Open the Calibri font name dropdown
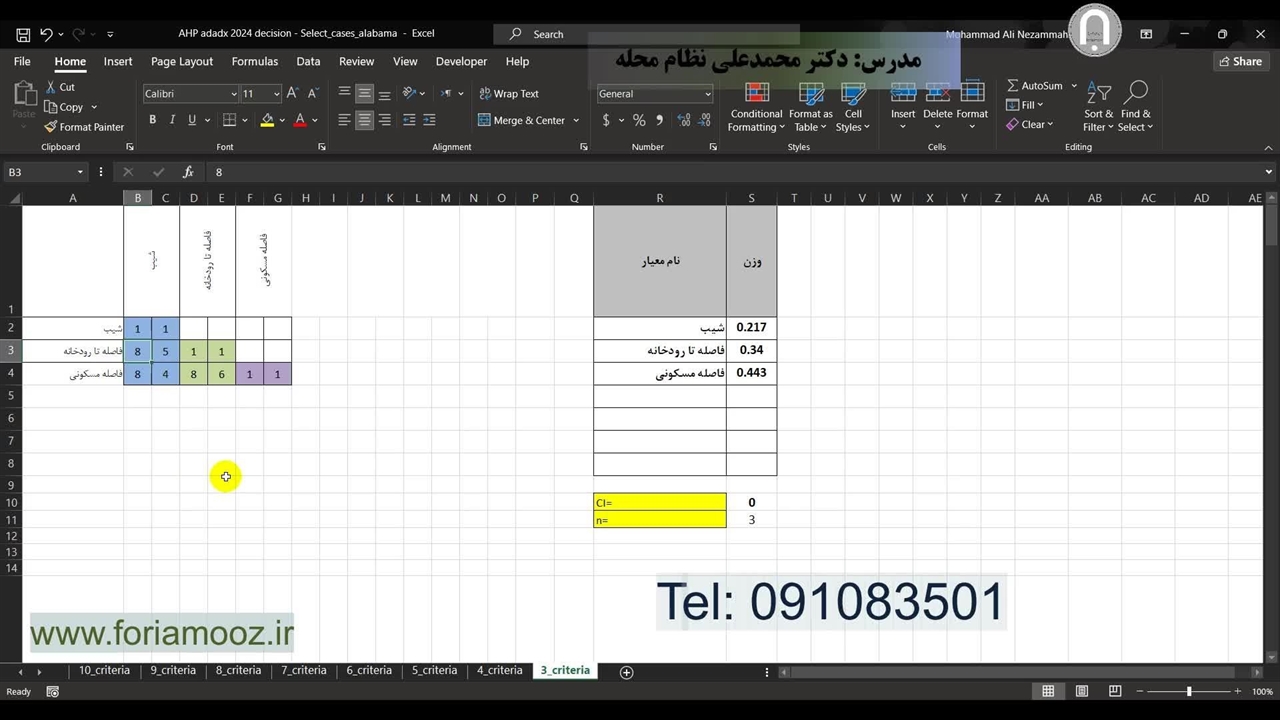 pos(234,94)
